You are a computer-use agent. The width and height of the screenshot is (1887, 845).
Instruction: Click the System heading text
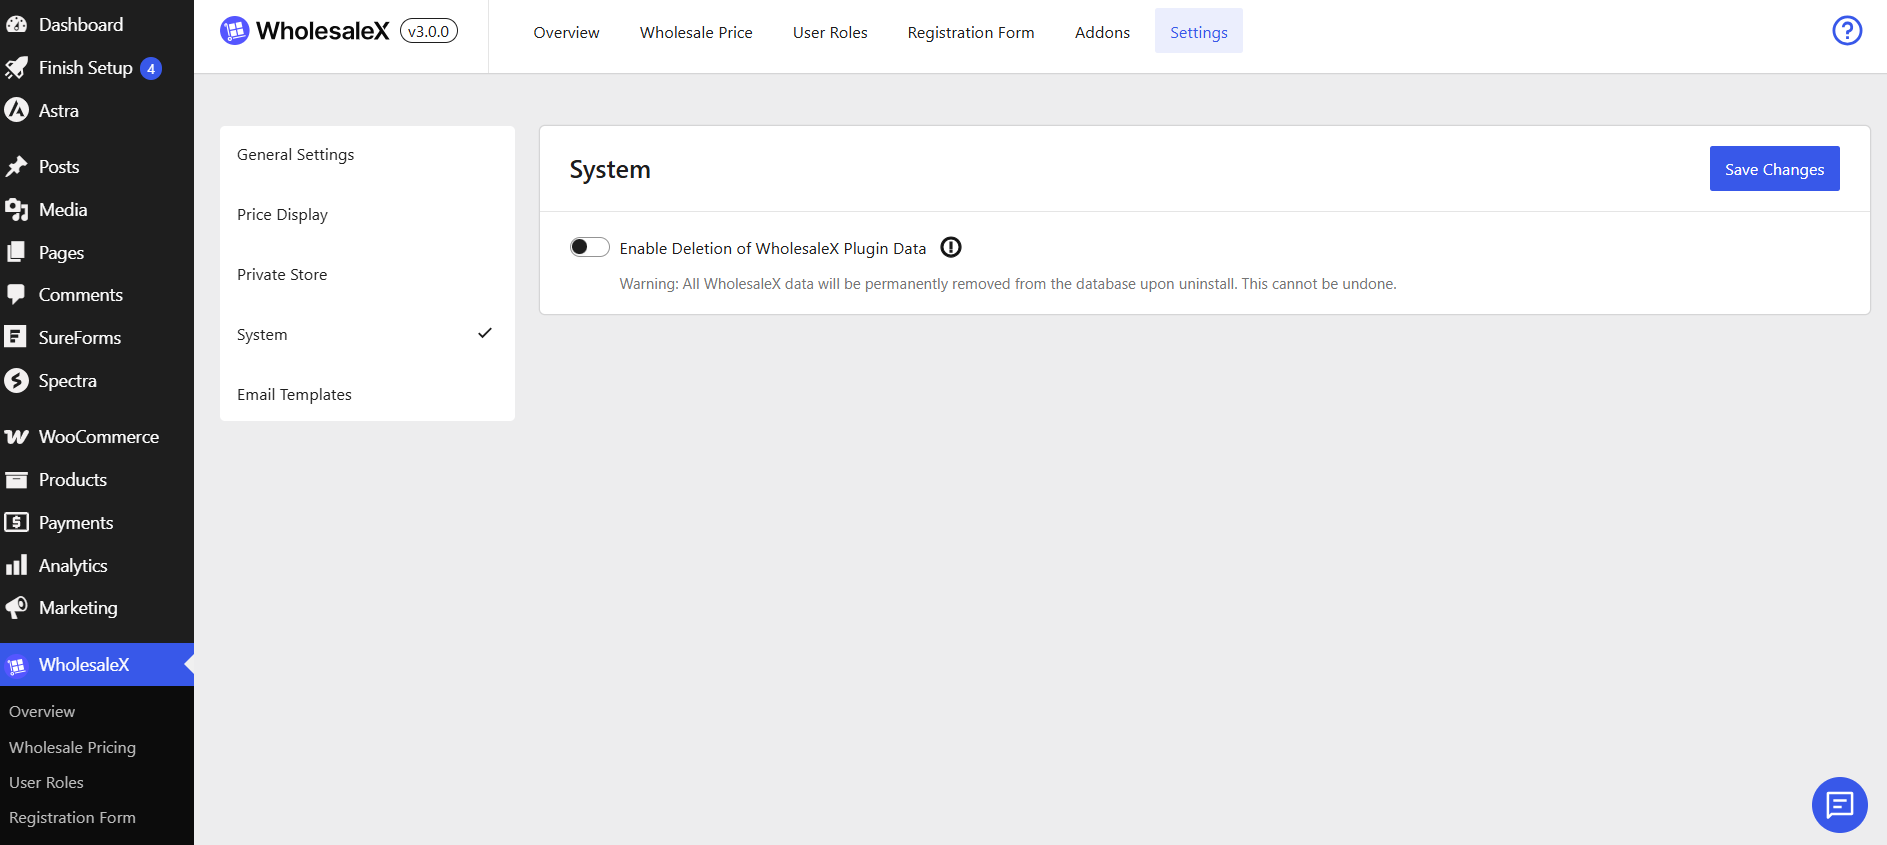pos(610,170)
